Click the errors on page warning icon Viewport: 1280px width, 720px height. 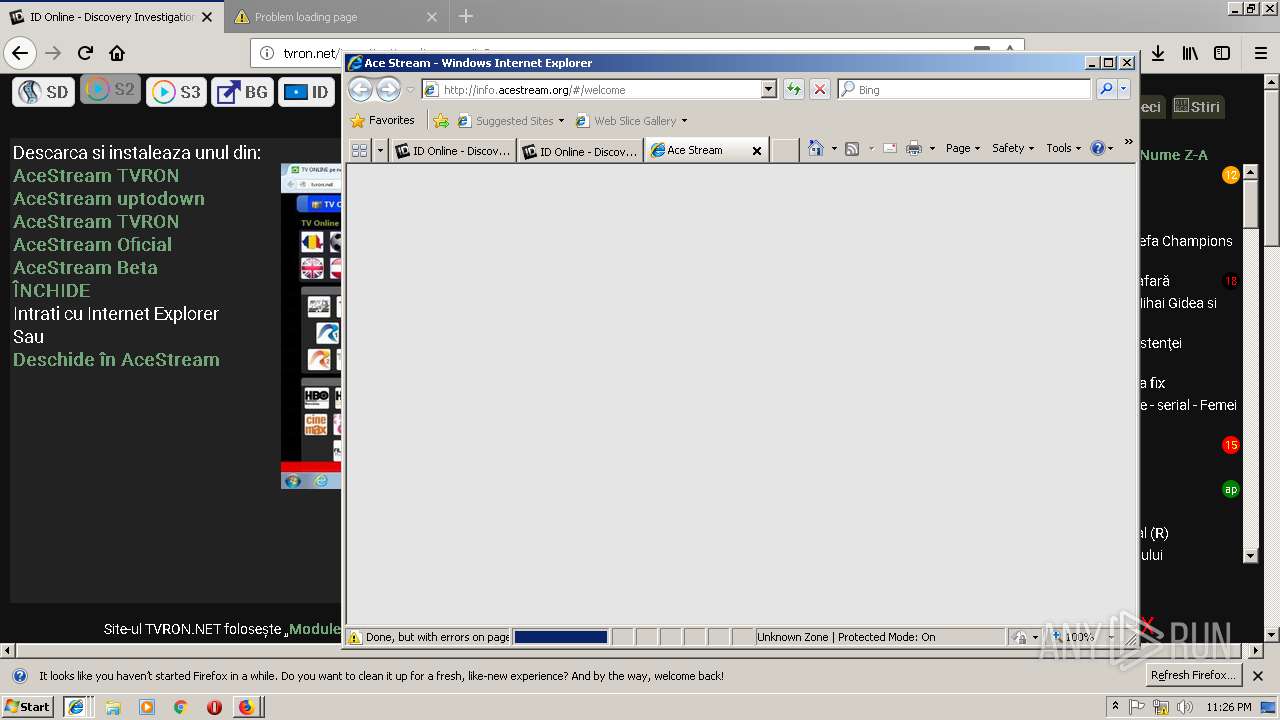tap(354, 637)
